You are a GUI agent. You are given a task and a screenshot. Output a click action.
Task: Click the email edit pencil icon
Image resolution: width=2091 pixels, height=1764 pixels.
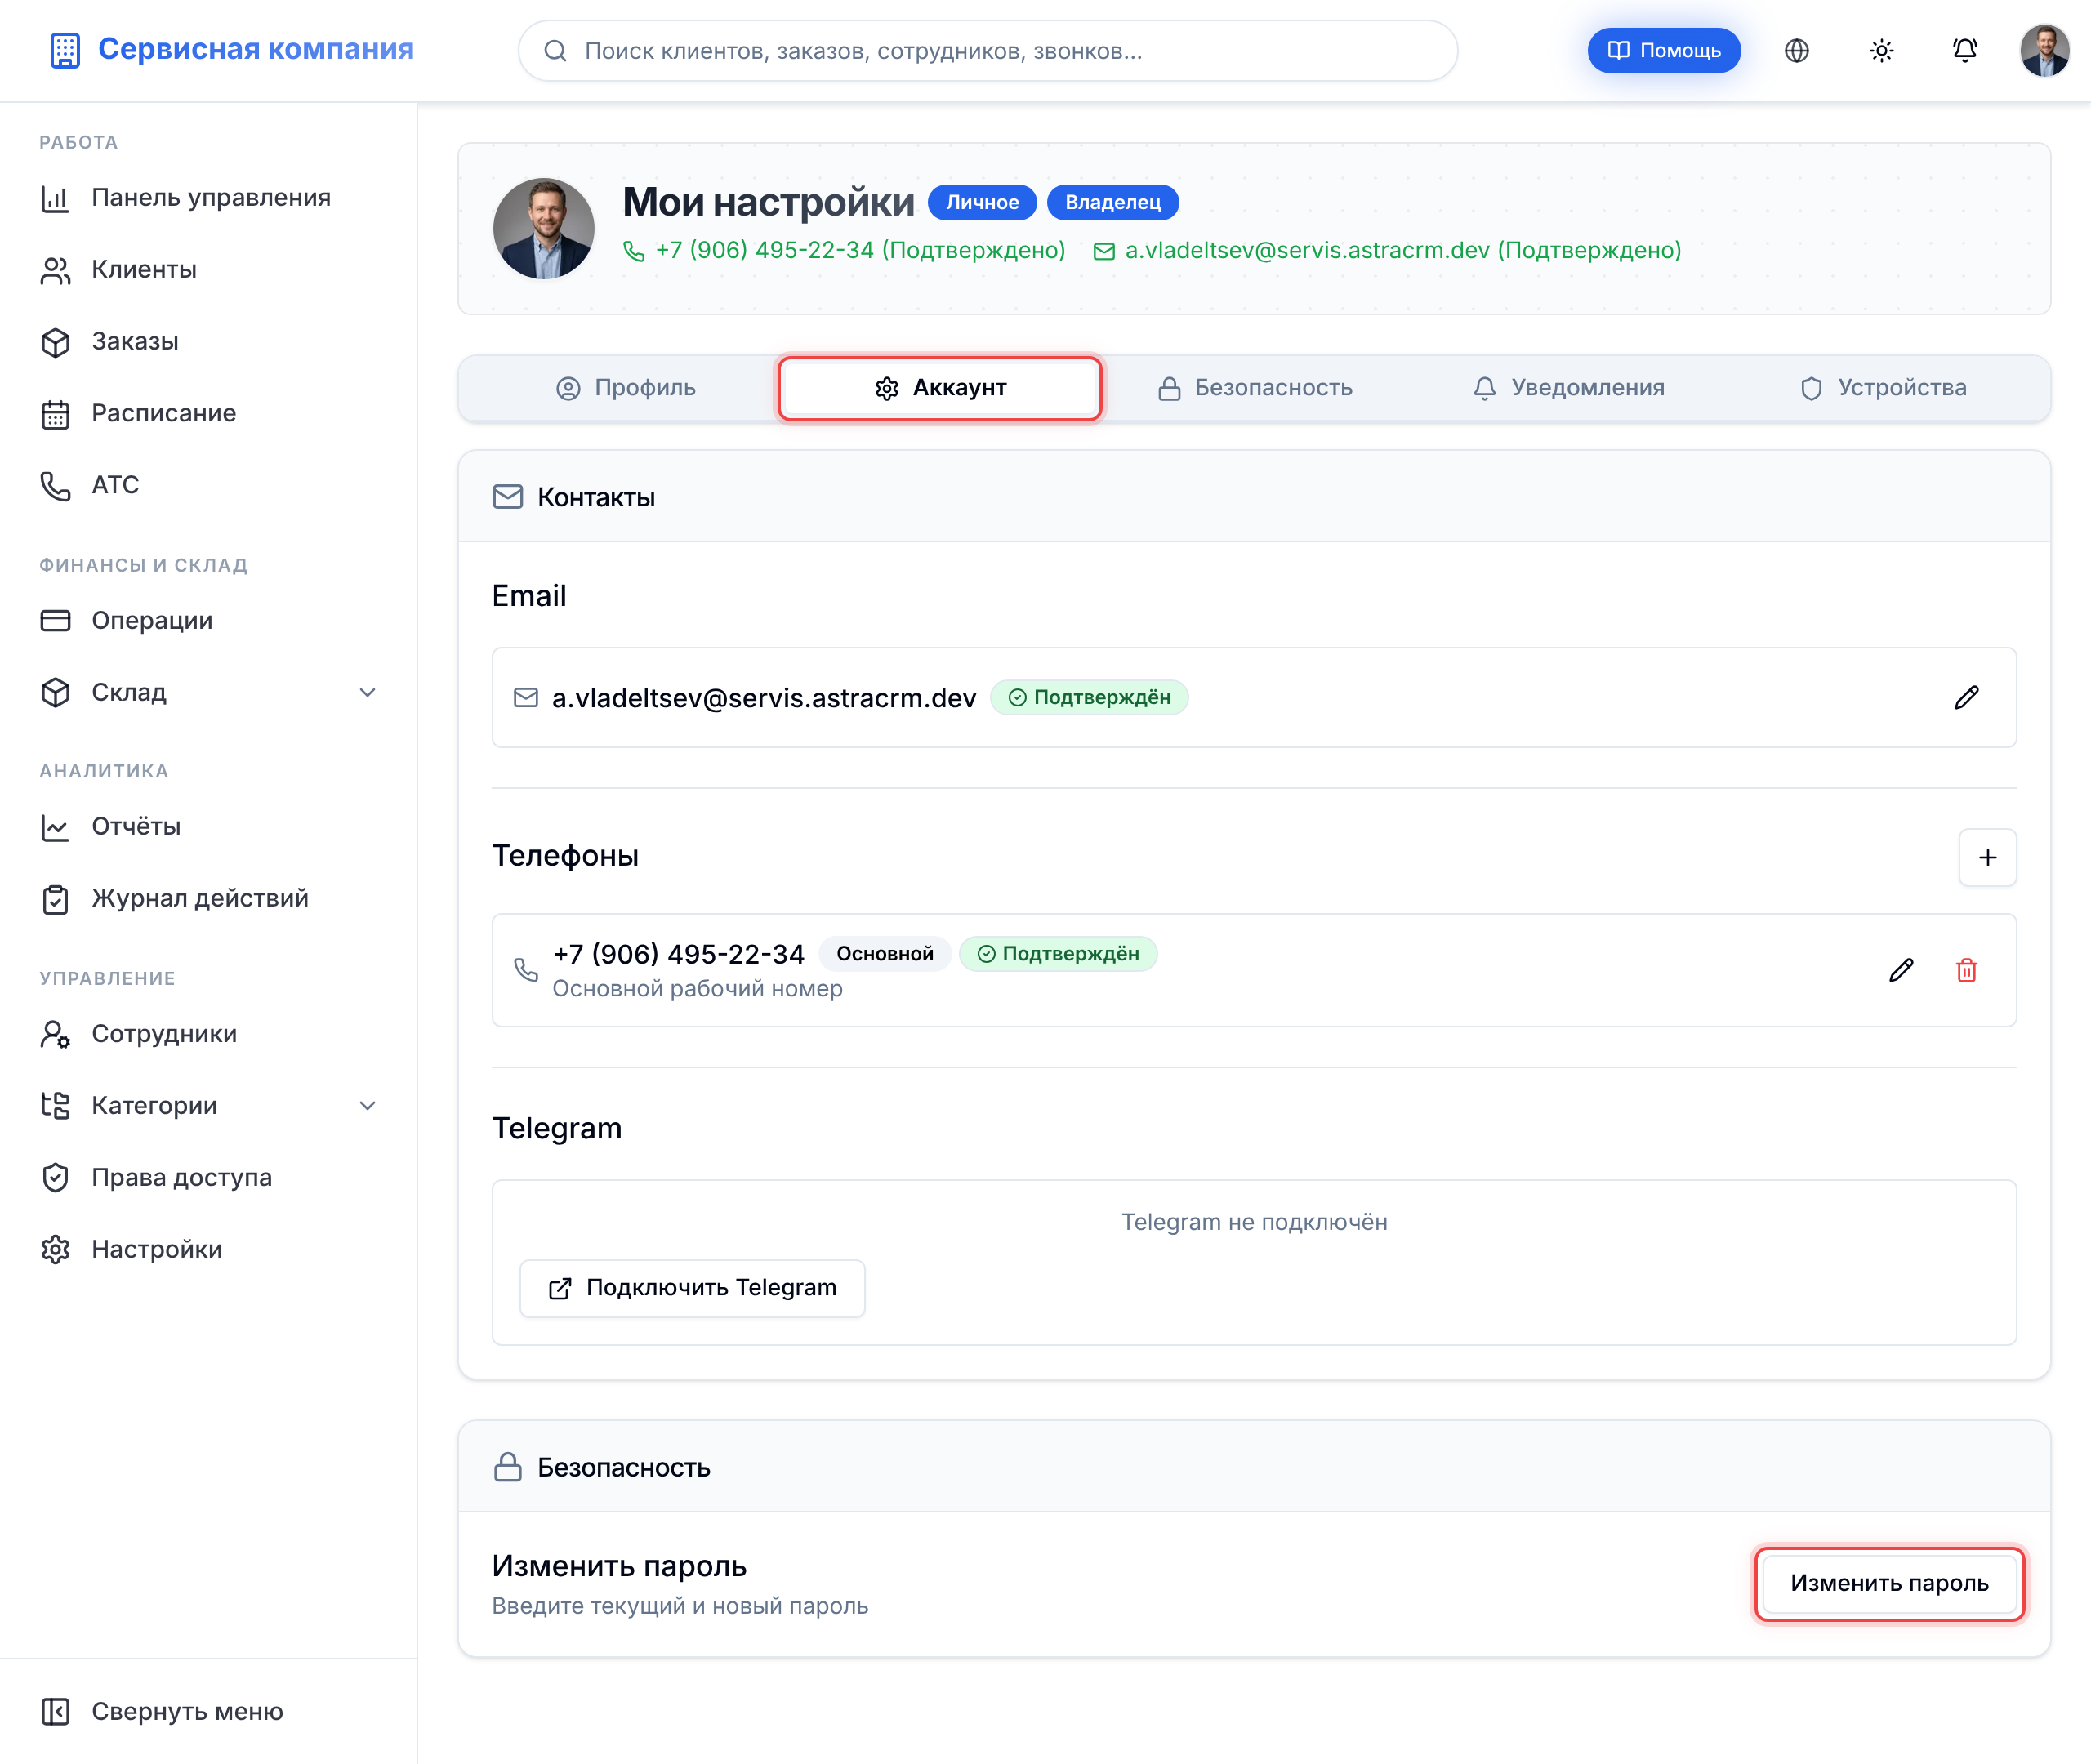1966,697
